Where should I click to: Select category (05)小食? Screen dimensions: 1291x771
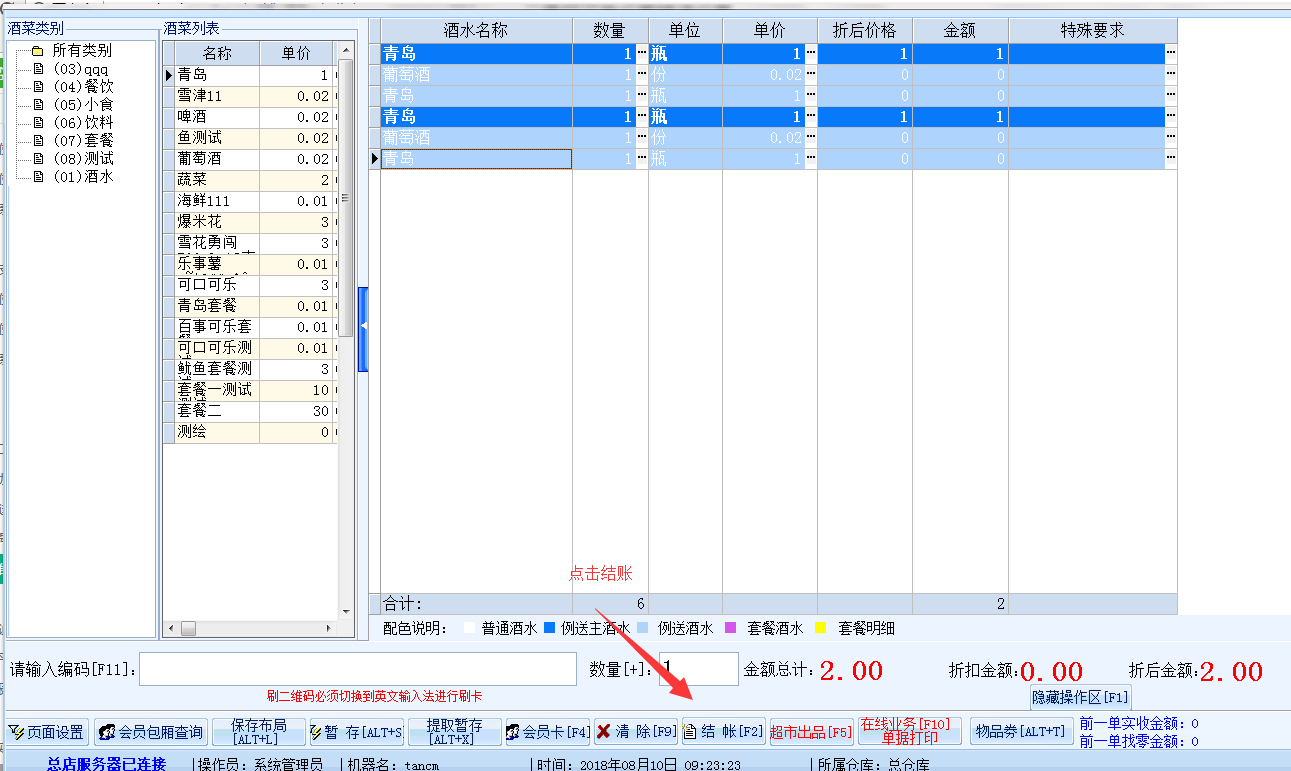coord(83,104)
